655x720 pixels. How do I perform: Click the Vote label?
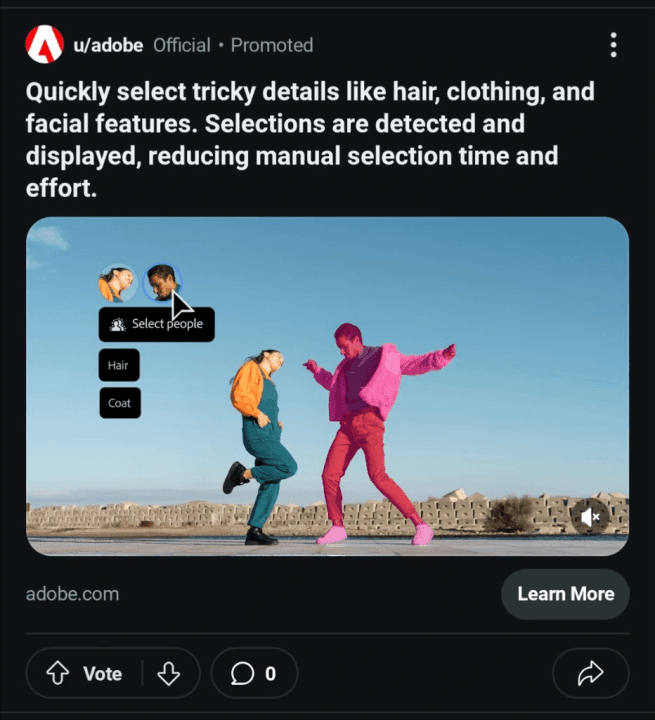[102, 674]
